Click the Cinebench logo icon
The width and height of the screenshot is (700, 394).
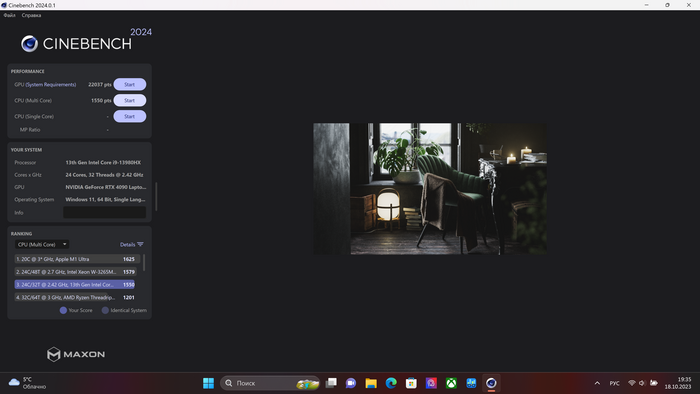[29, 44]
